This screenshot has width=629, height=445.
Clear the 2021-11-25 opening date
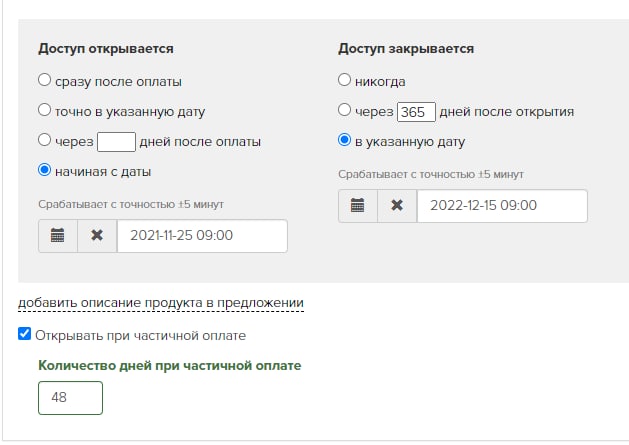[97, 236]
